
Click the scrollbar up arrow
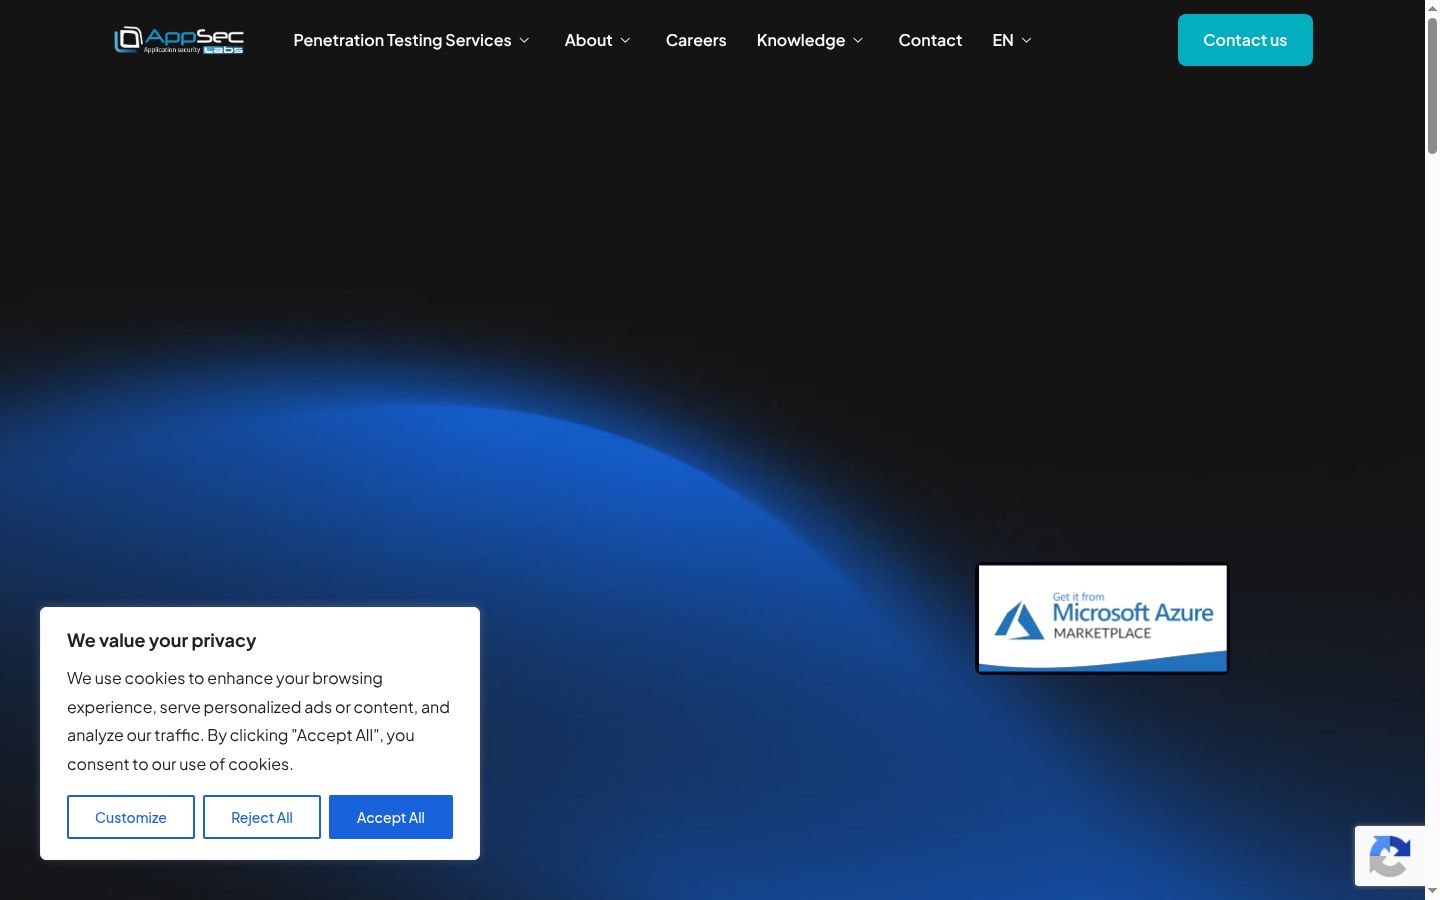coord(1432,8)
